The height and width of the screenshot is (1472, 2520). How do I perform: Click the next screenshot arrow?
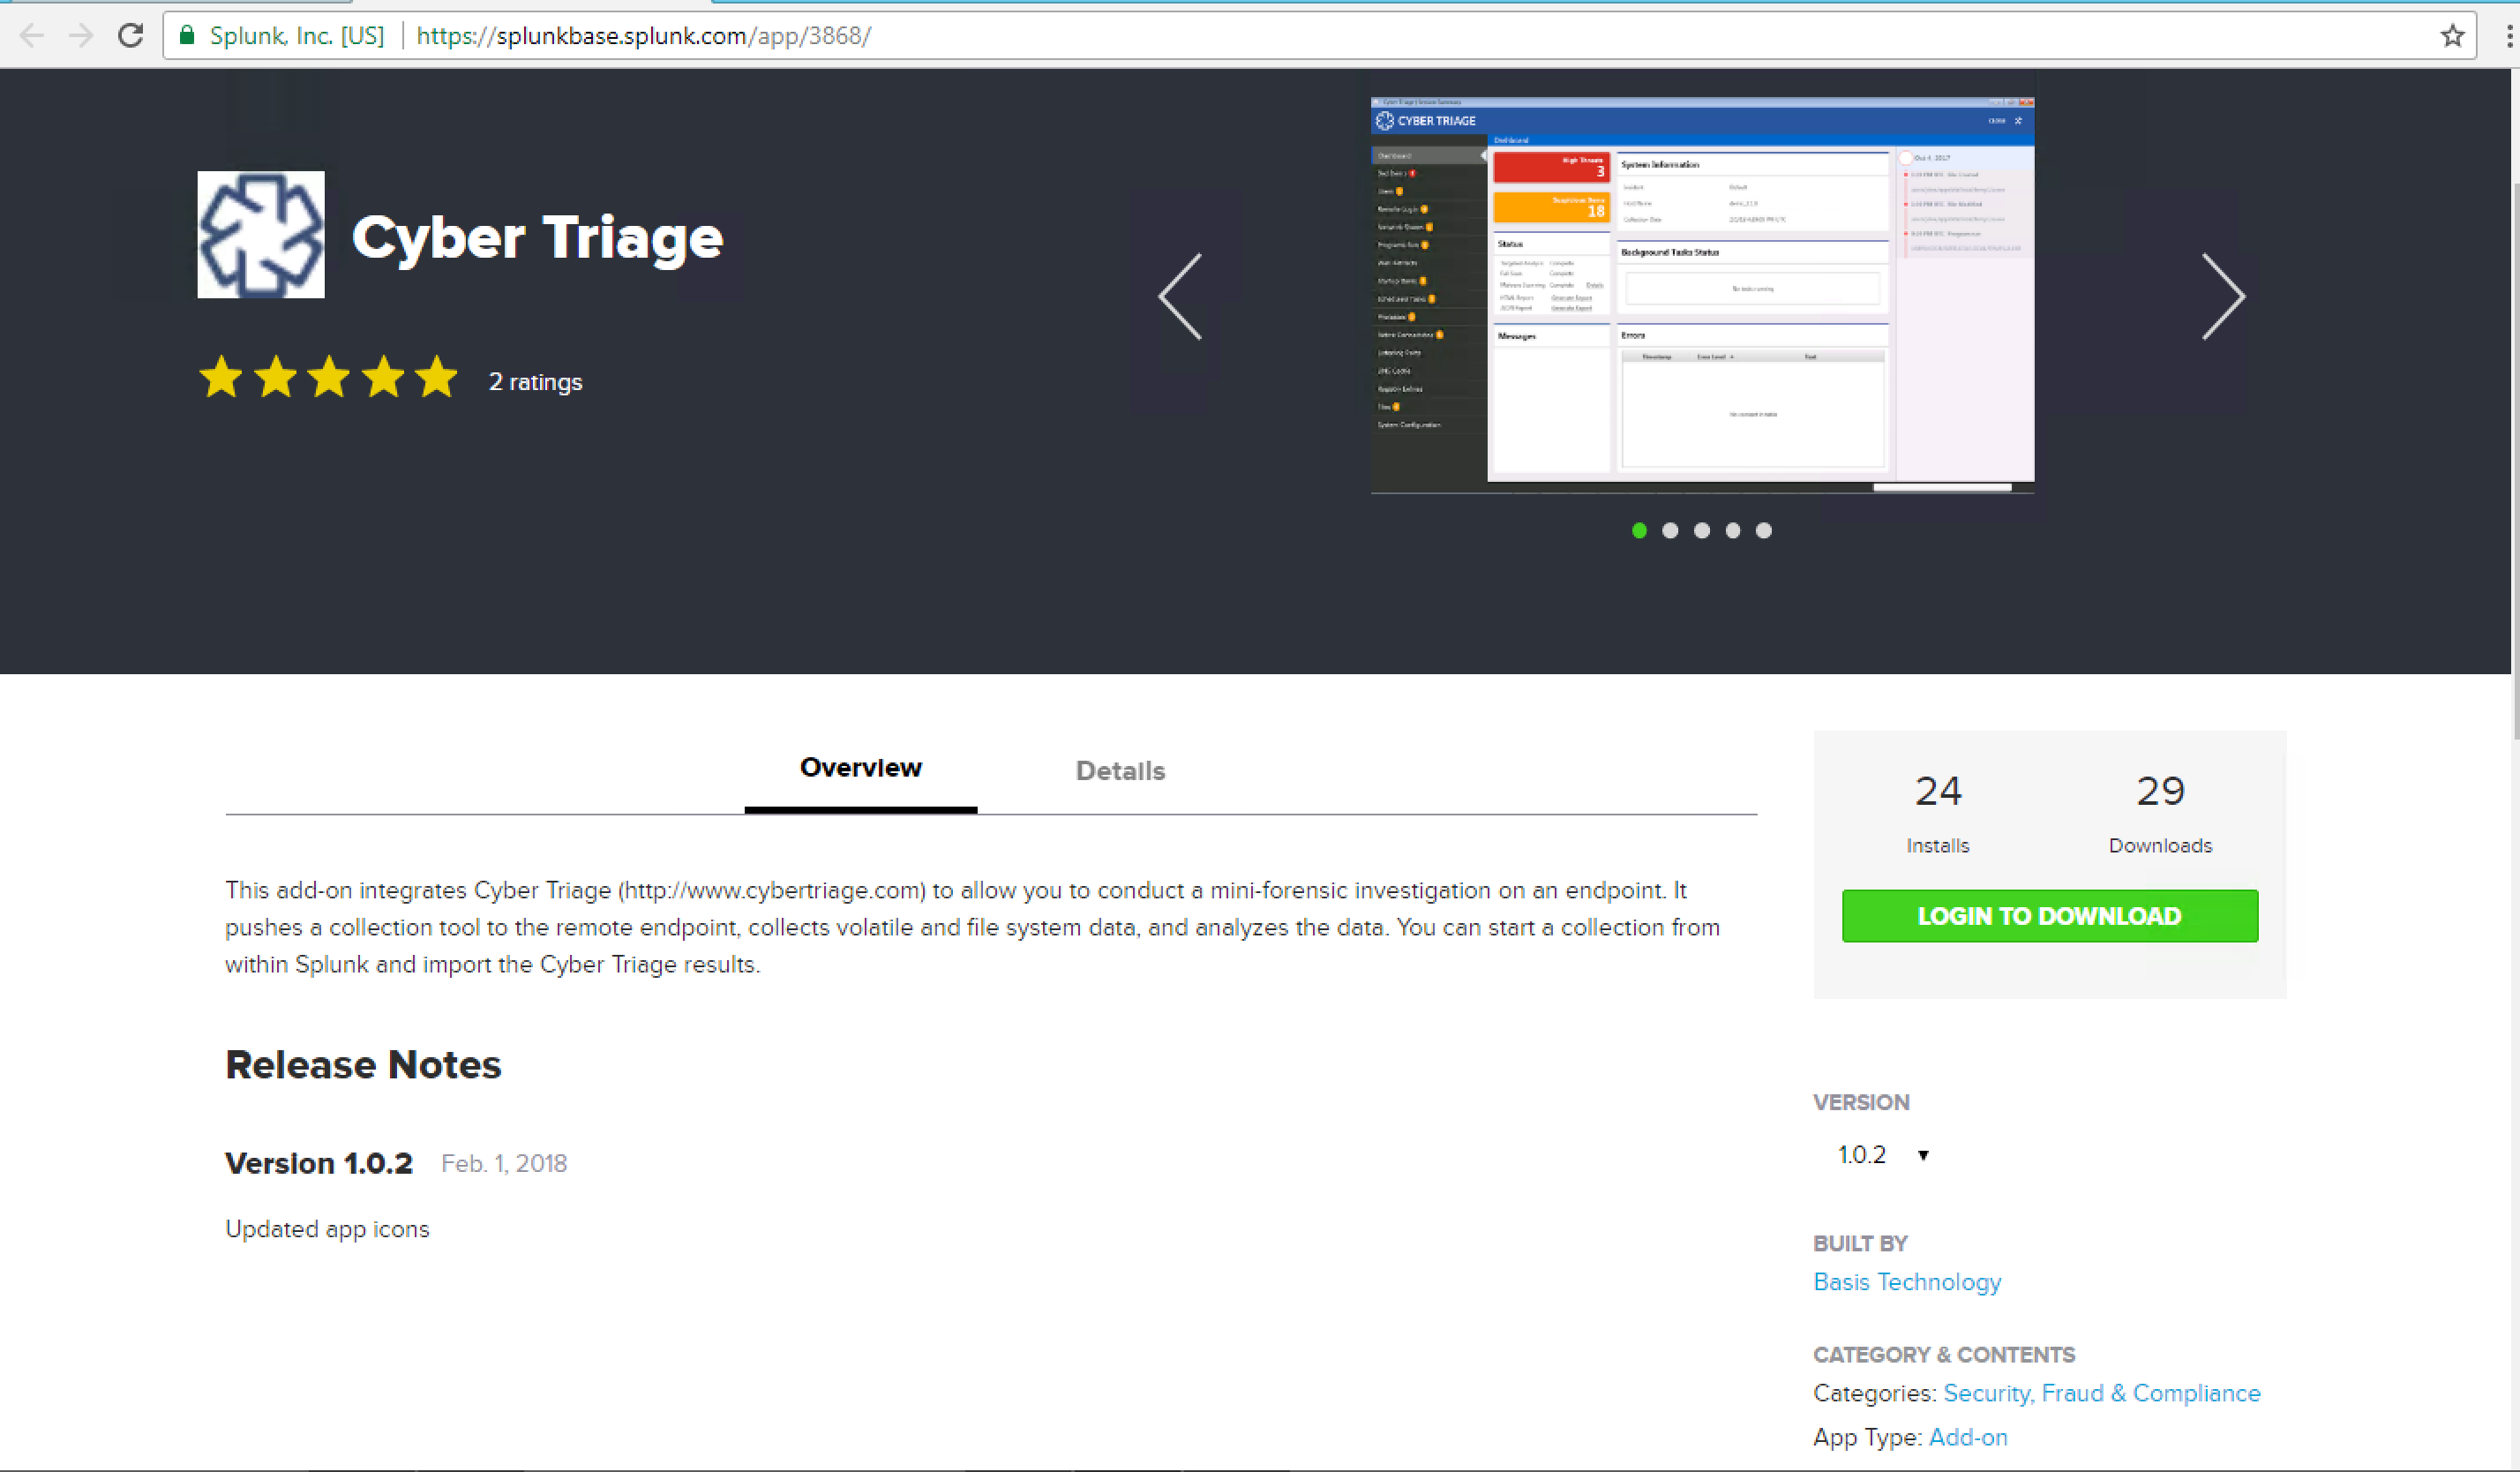click(2223, 297)
